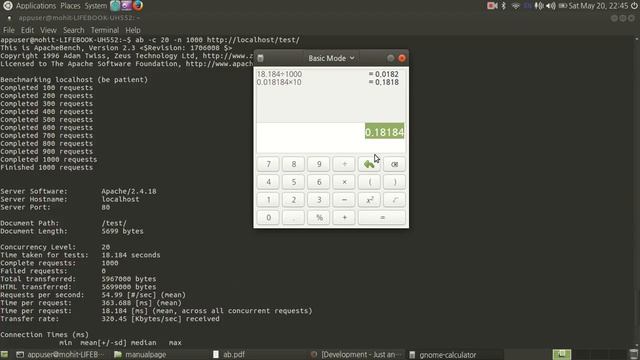Click digit 4 on calculator keypad
The image size is (640, 360).
(x=268, y=182)
